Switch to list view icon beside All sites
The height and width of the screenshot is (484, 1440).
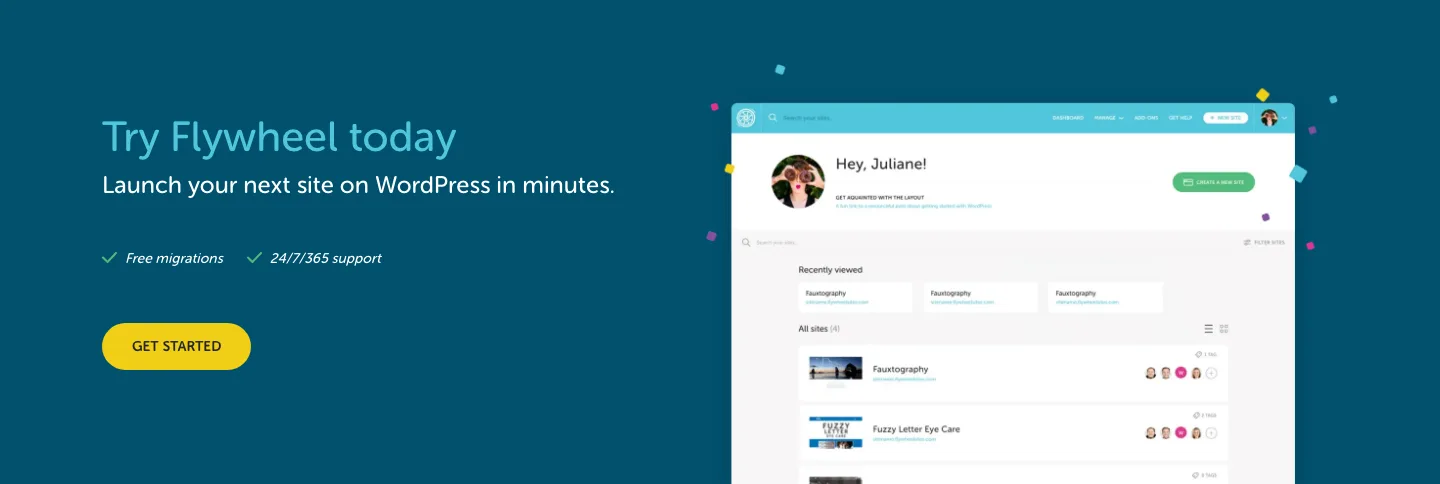(x=1208, y=328)
